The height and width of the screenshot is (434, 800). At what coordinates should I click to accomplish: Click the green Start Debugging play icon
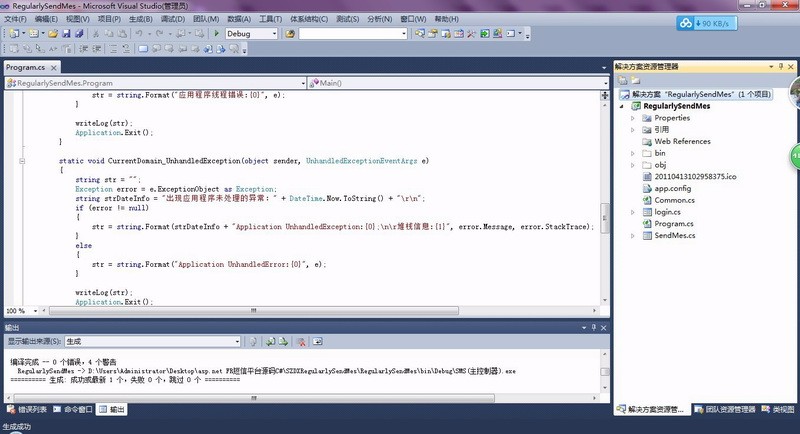pyautogui.click(x=218, y=33)
